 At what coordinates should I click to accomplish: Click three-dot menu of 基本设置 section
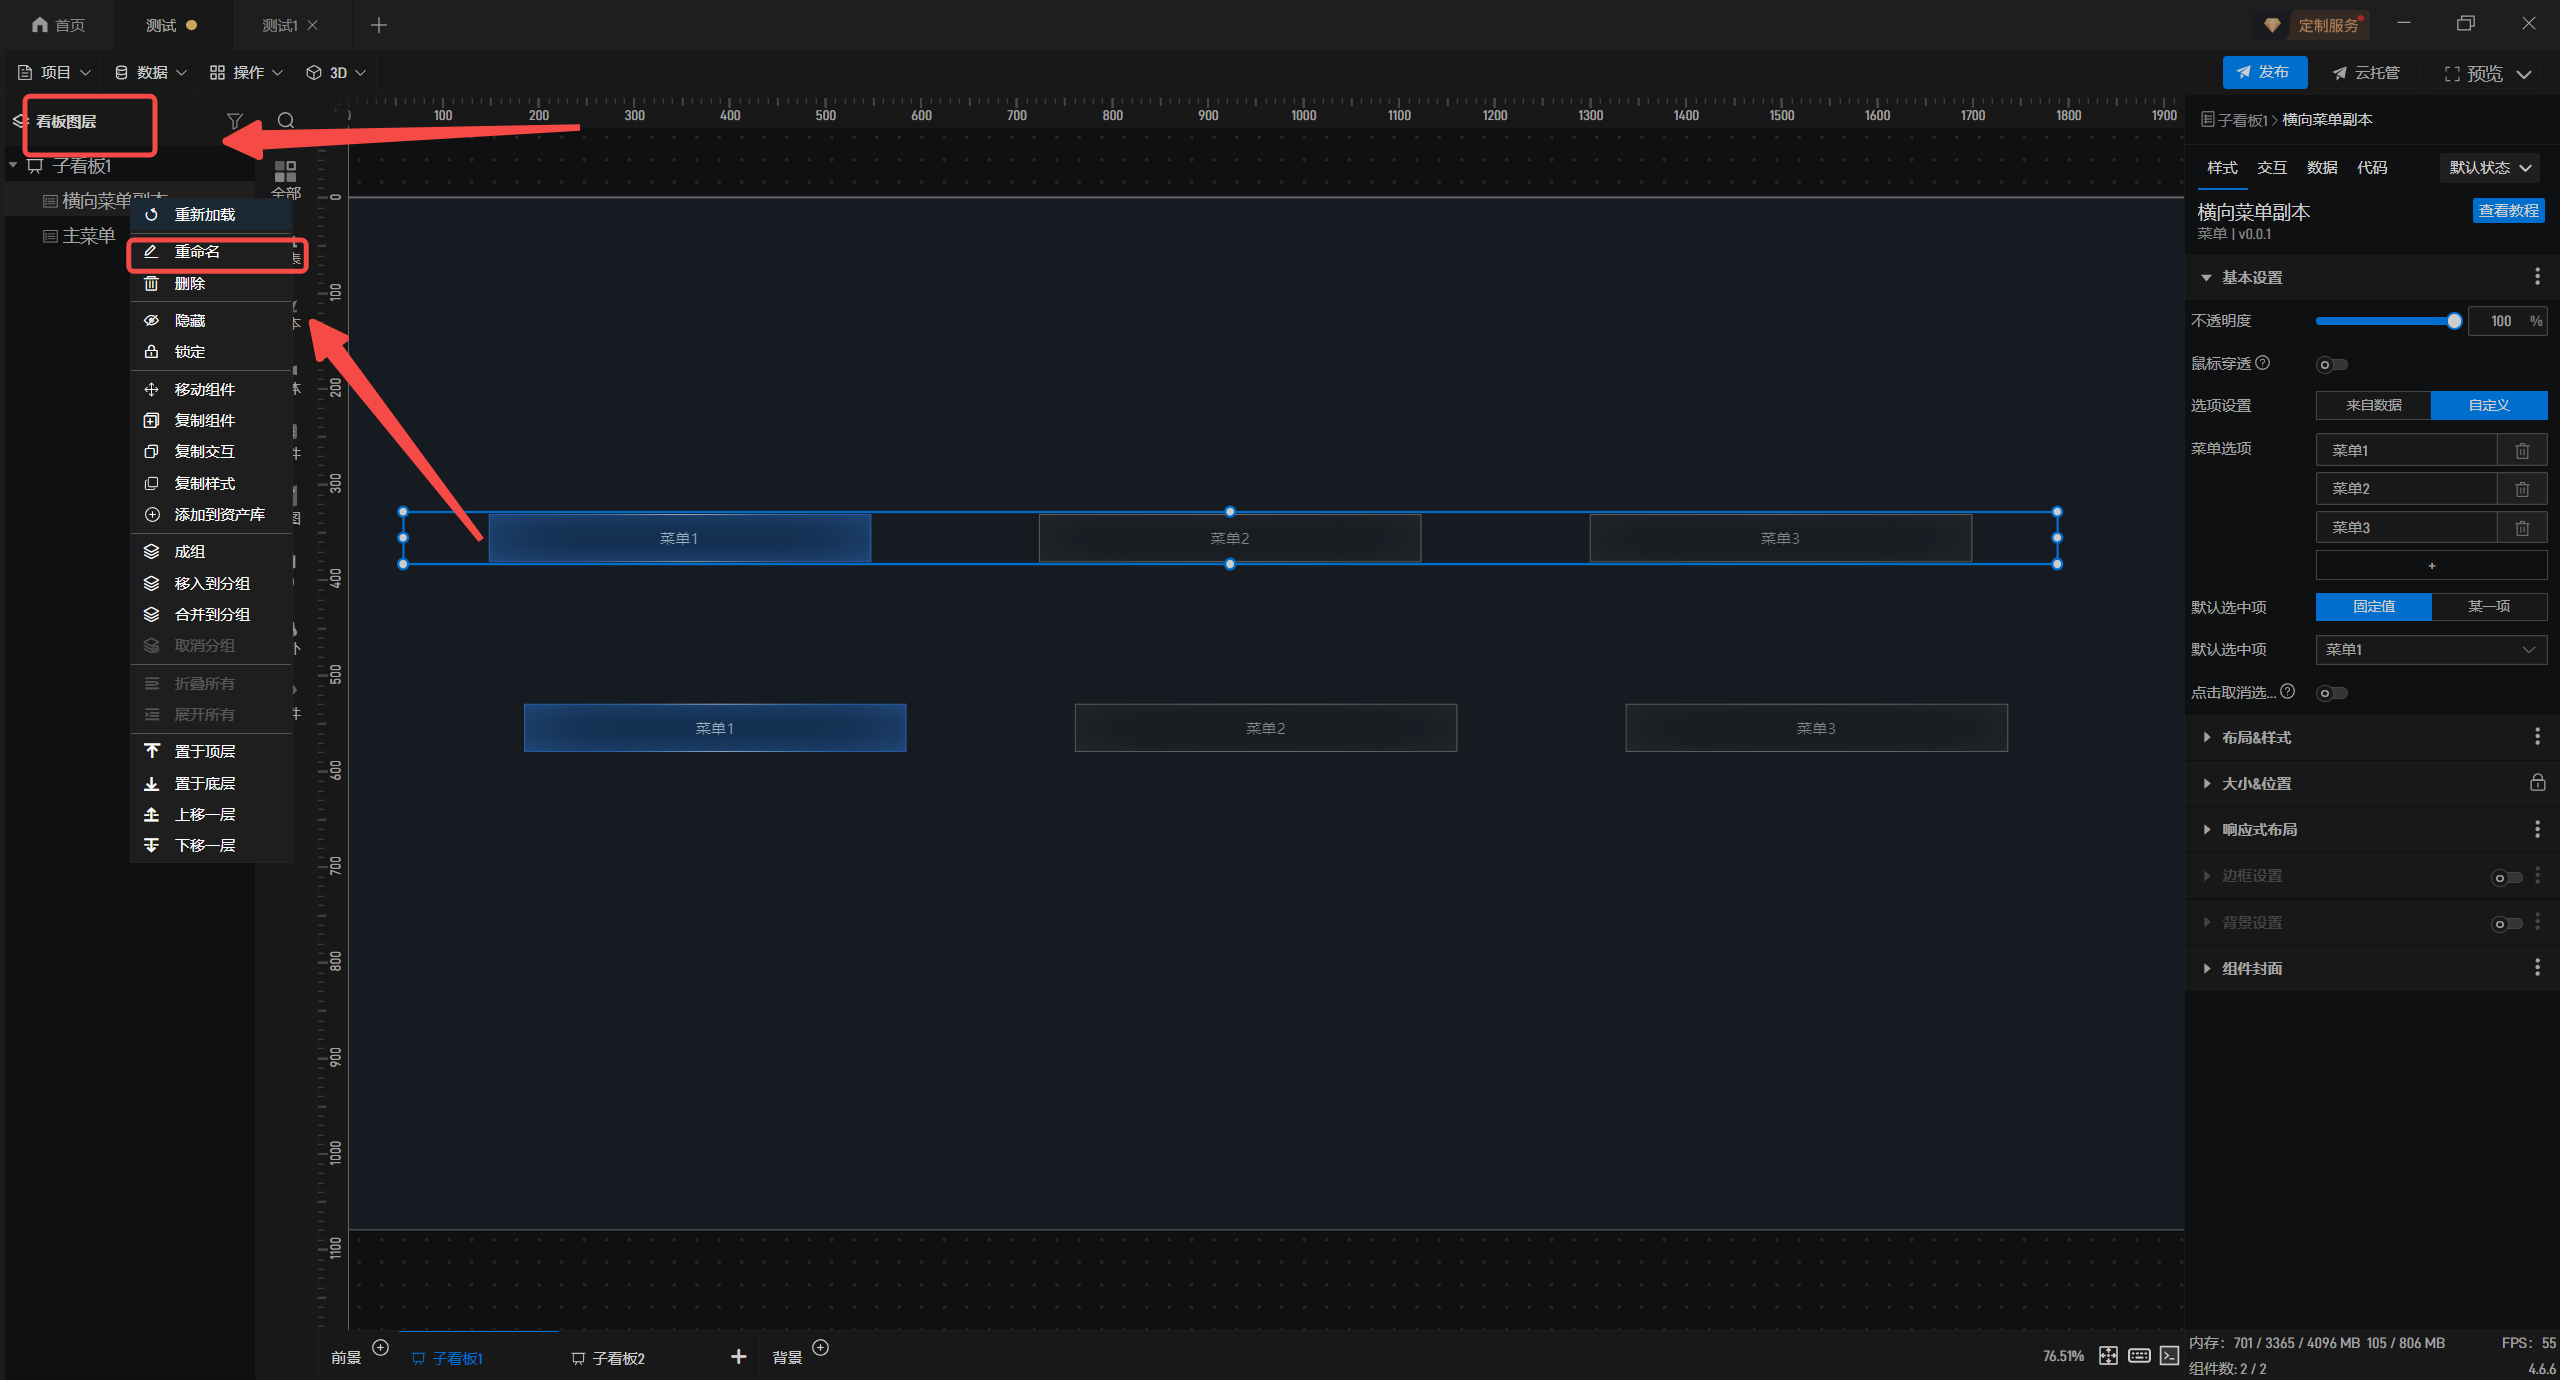click(2537, 277)
